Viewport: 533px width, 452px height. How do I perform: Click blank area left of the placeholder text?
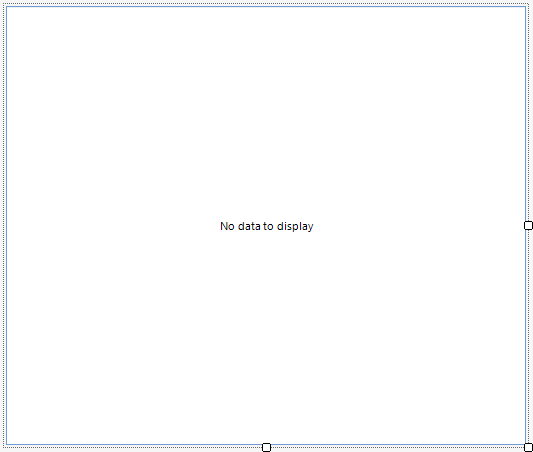tap(112, 226)
